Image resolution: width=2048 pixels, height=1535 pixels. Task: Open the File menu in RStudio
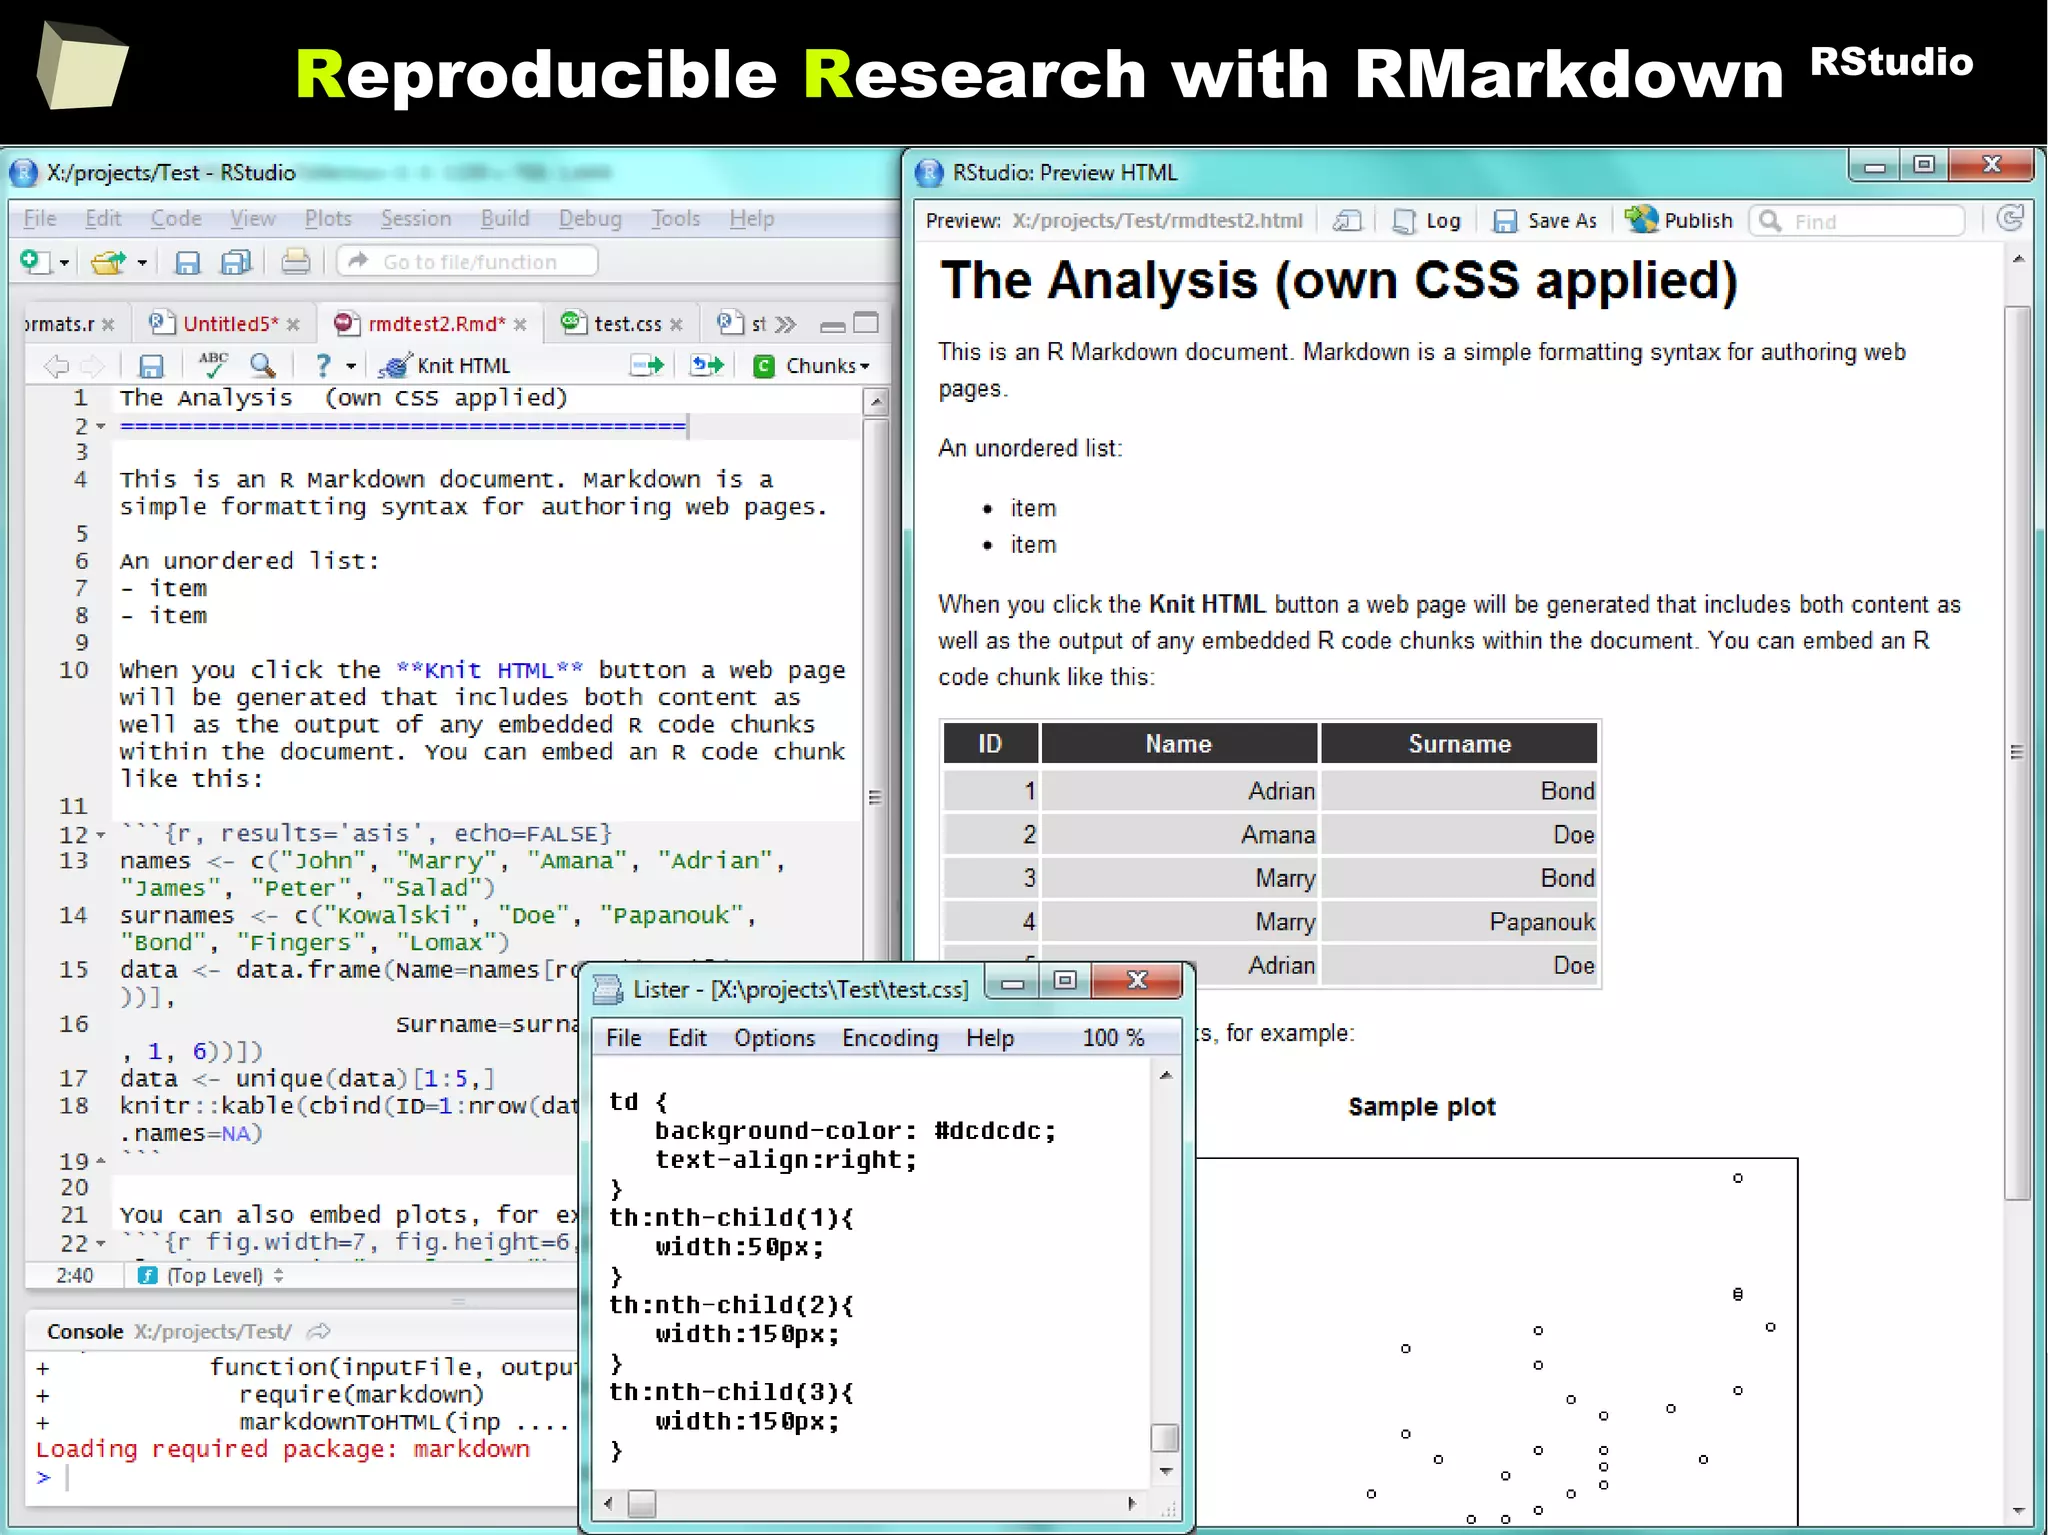(40, 218)
